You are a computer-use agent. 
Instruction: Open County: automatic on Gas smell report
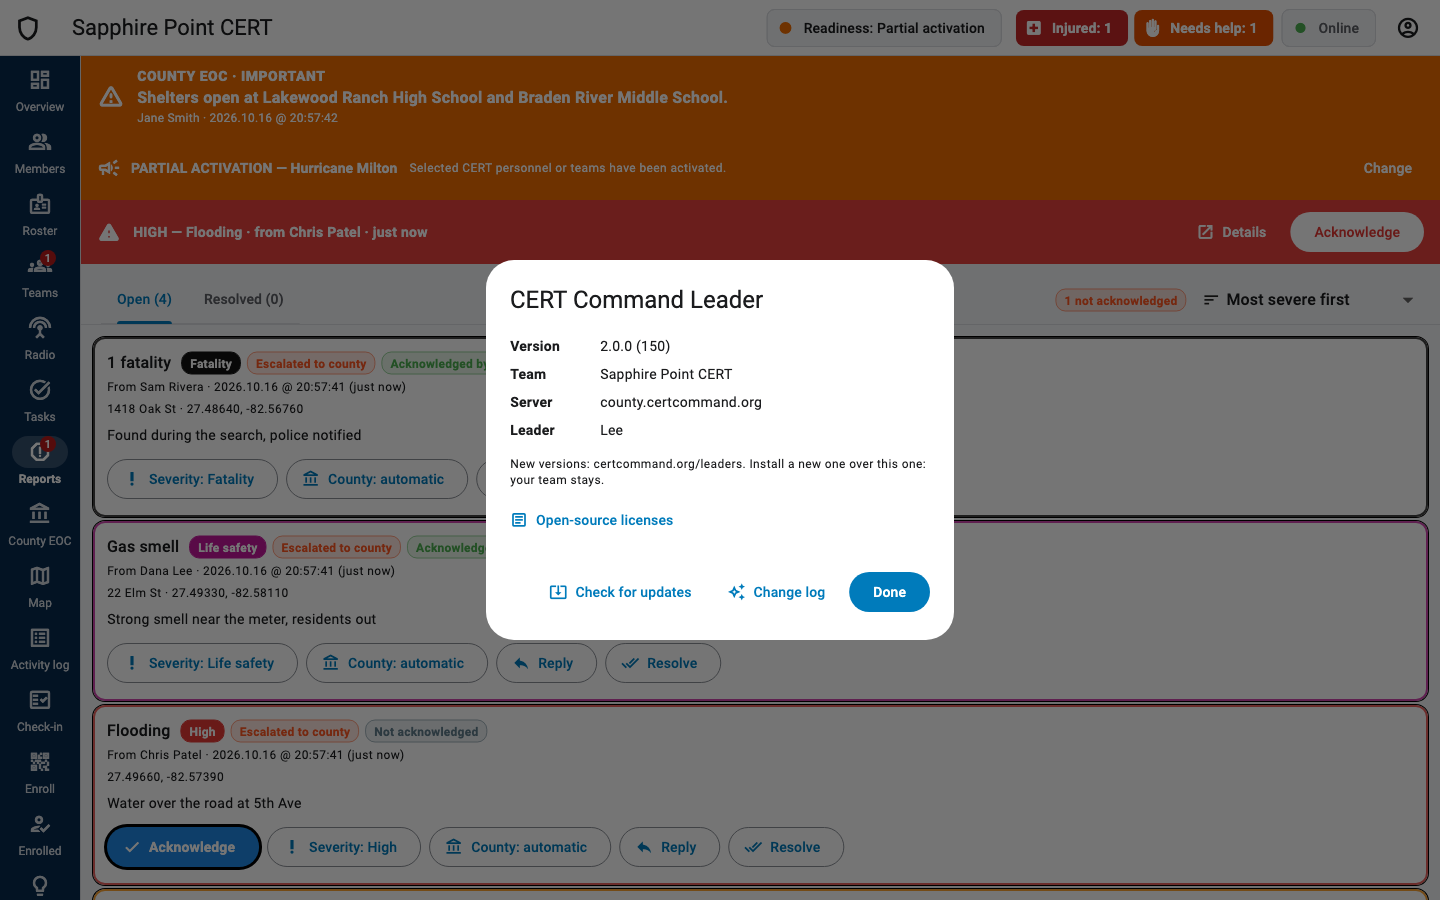tap(397, 663)
